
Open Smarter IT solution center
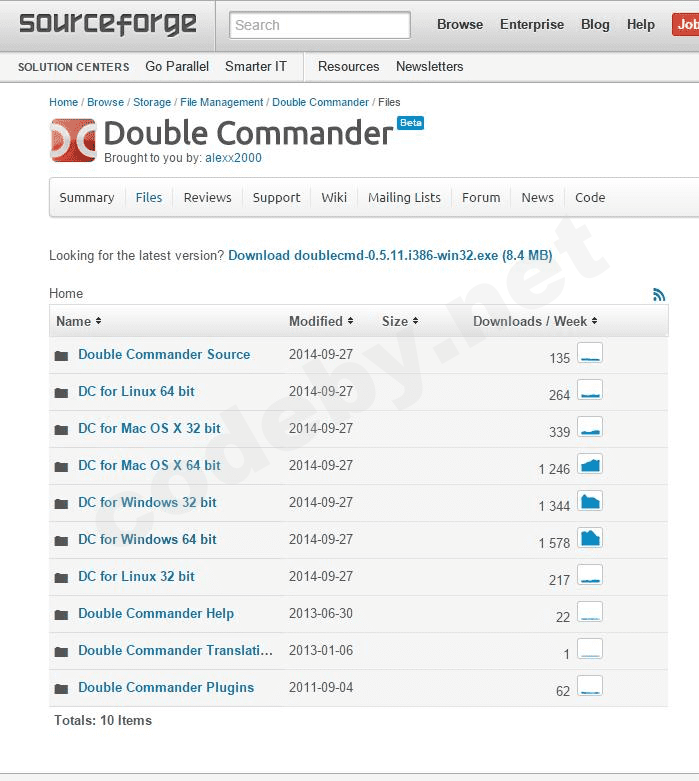tap(256, 66)
